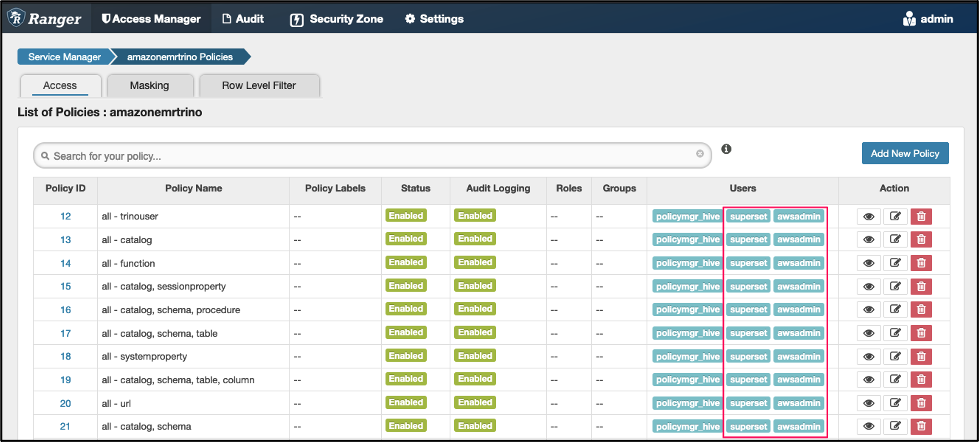View policy 15 sessionproperty details
979x443 pixels.
point(868,286)
